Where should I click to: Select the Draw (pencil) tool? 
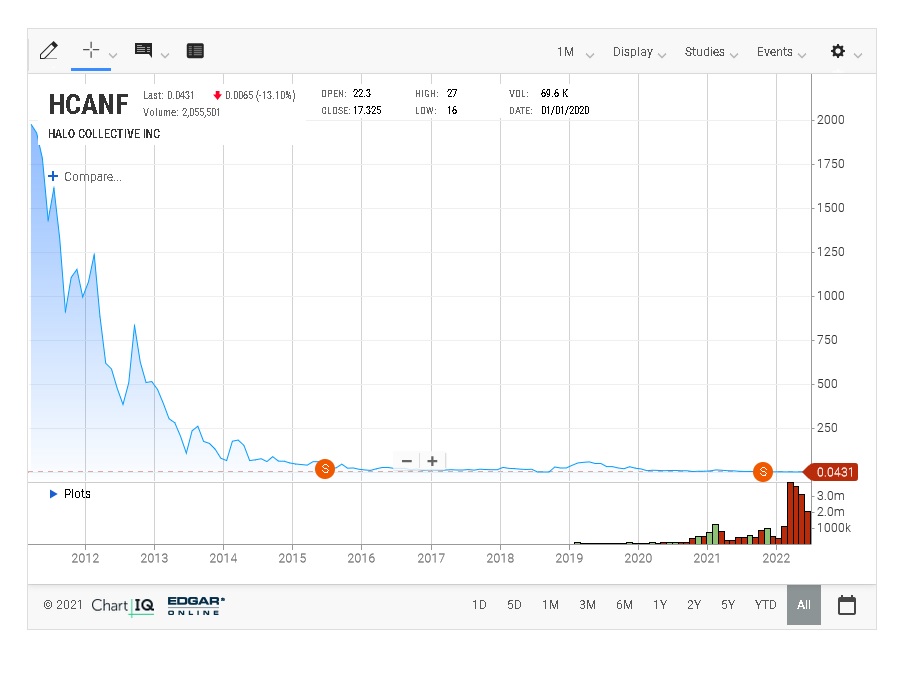pyautogui.click(x=48, y=50)
